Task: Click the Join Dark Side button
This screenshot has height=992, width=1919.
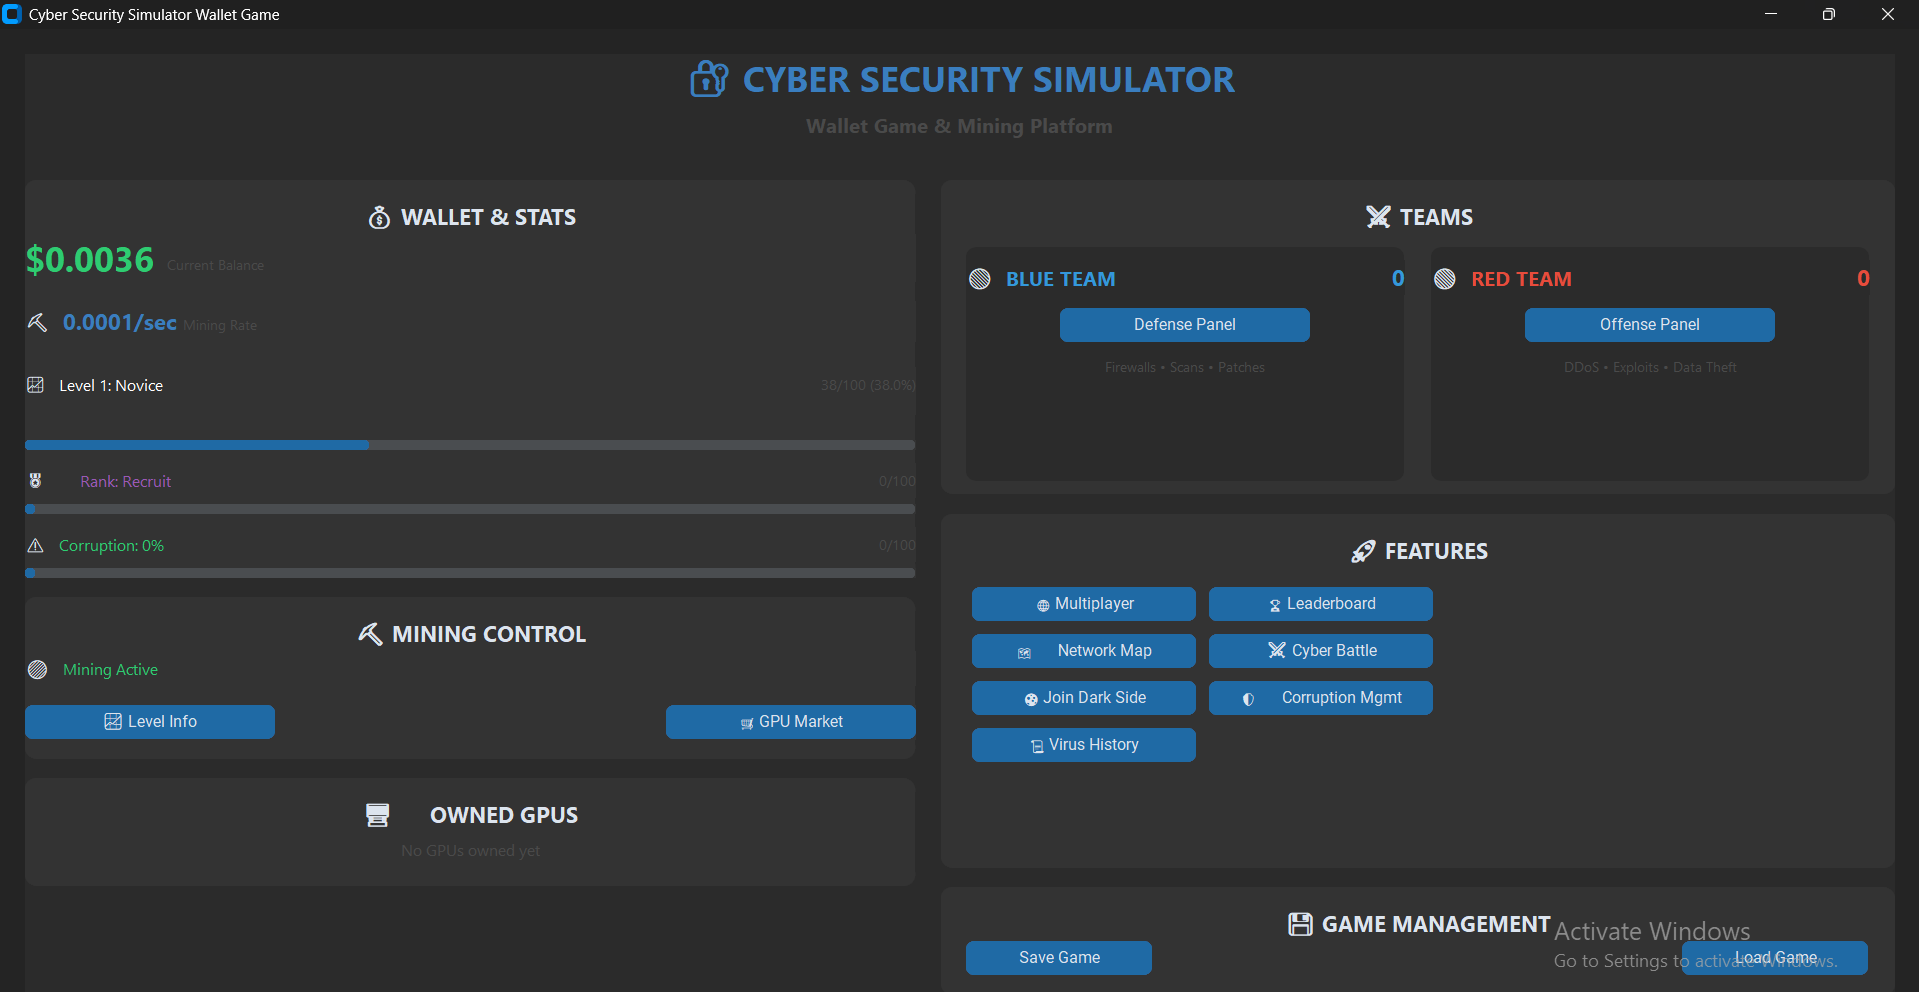Action: (1083, 698)
